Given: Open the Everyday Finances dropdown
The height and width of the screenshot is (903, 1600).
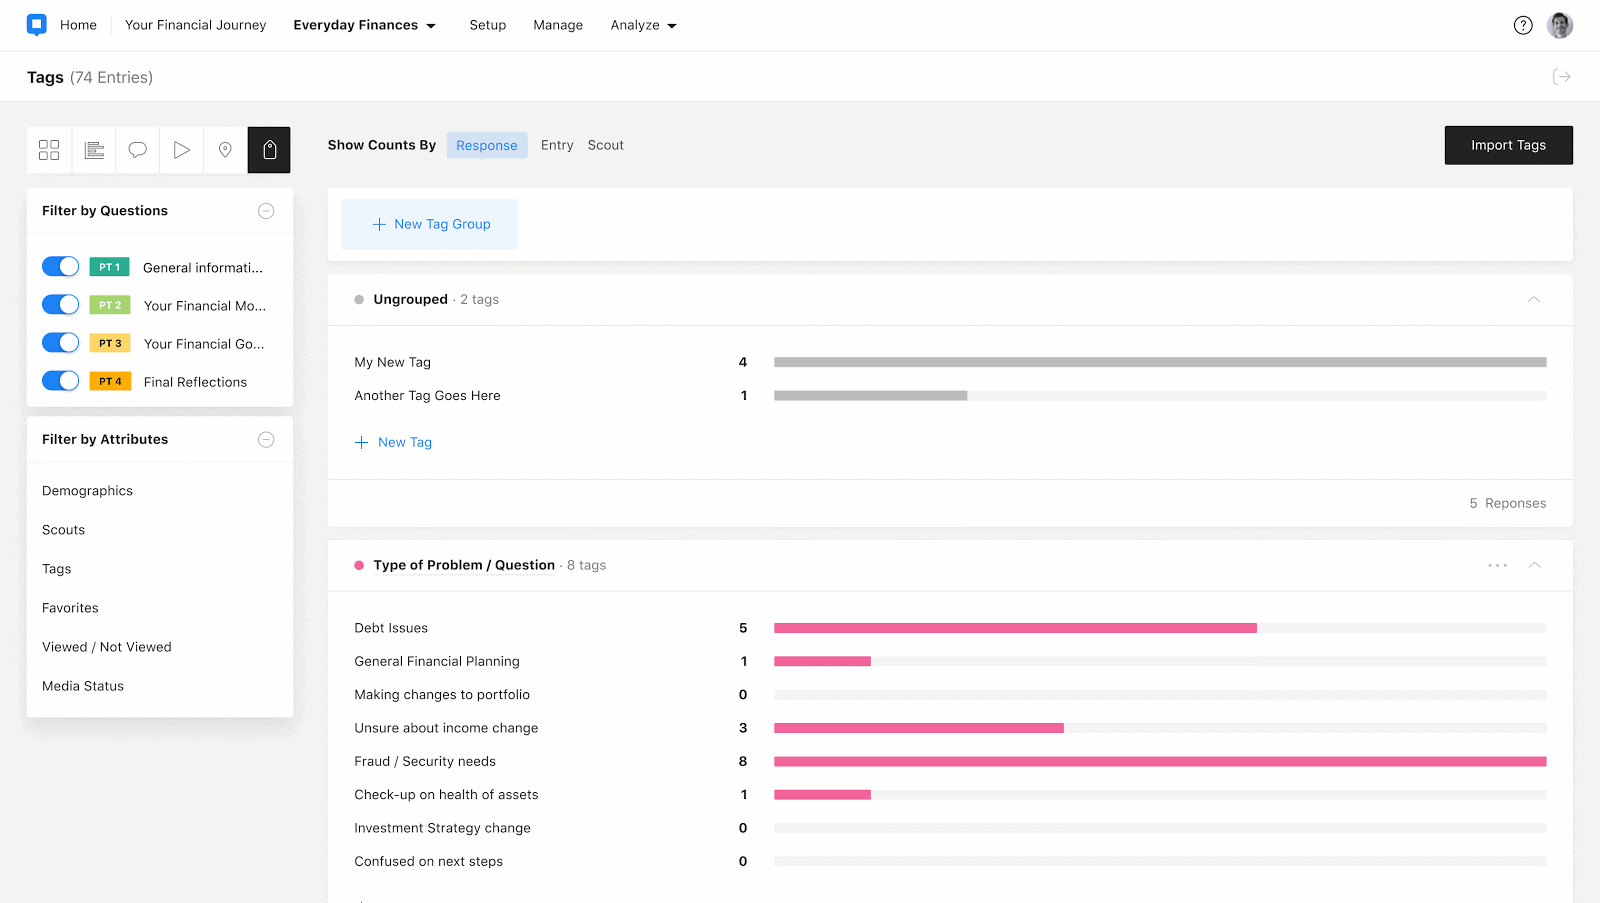Looking at the screenshot, I should (x=365, y=25).
